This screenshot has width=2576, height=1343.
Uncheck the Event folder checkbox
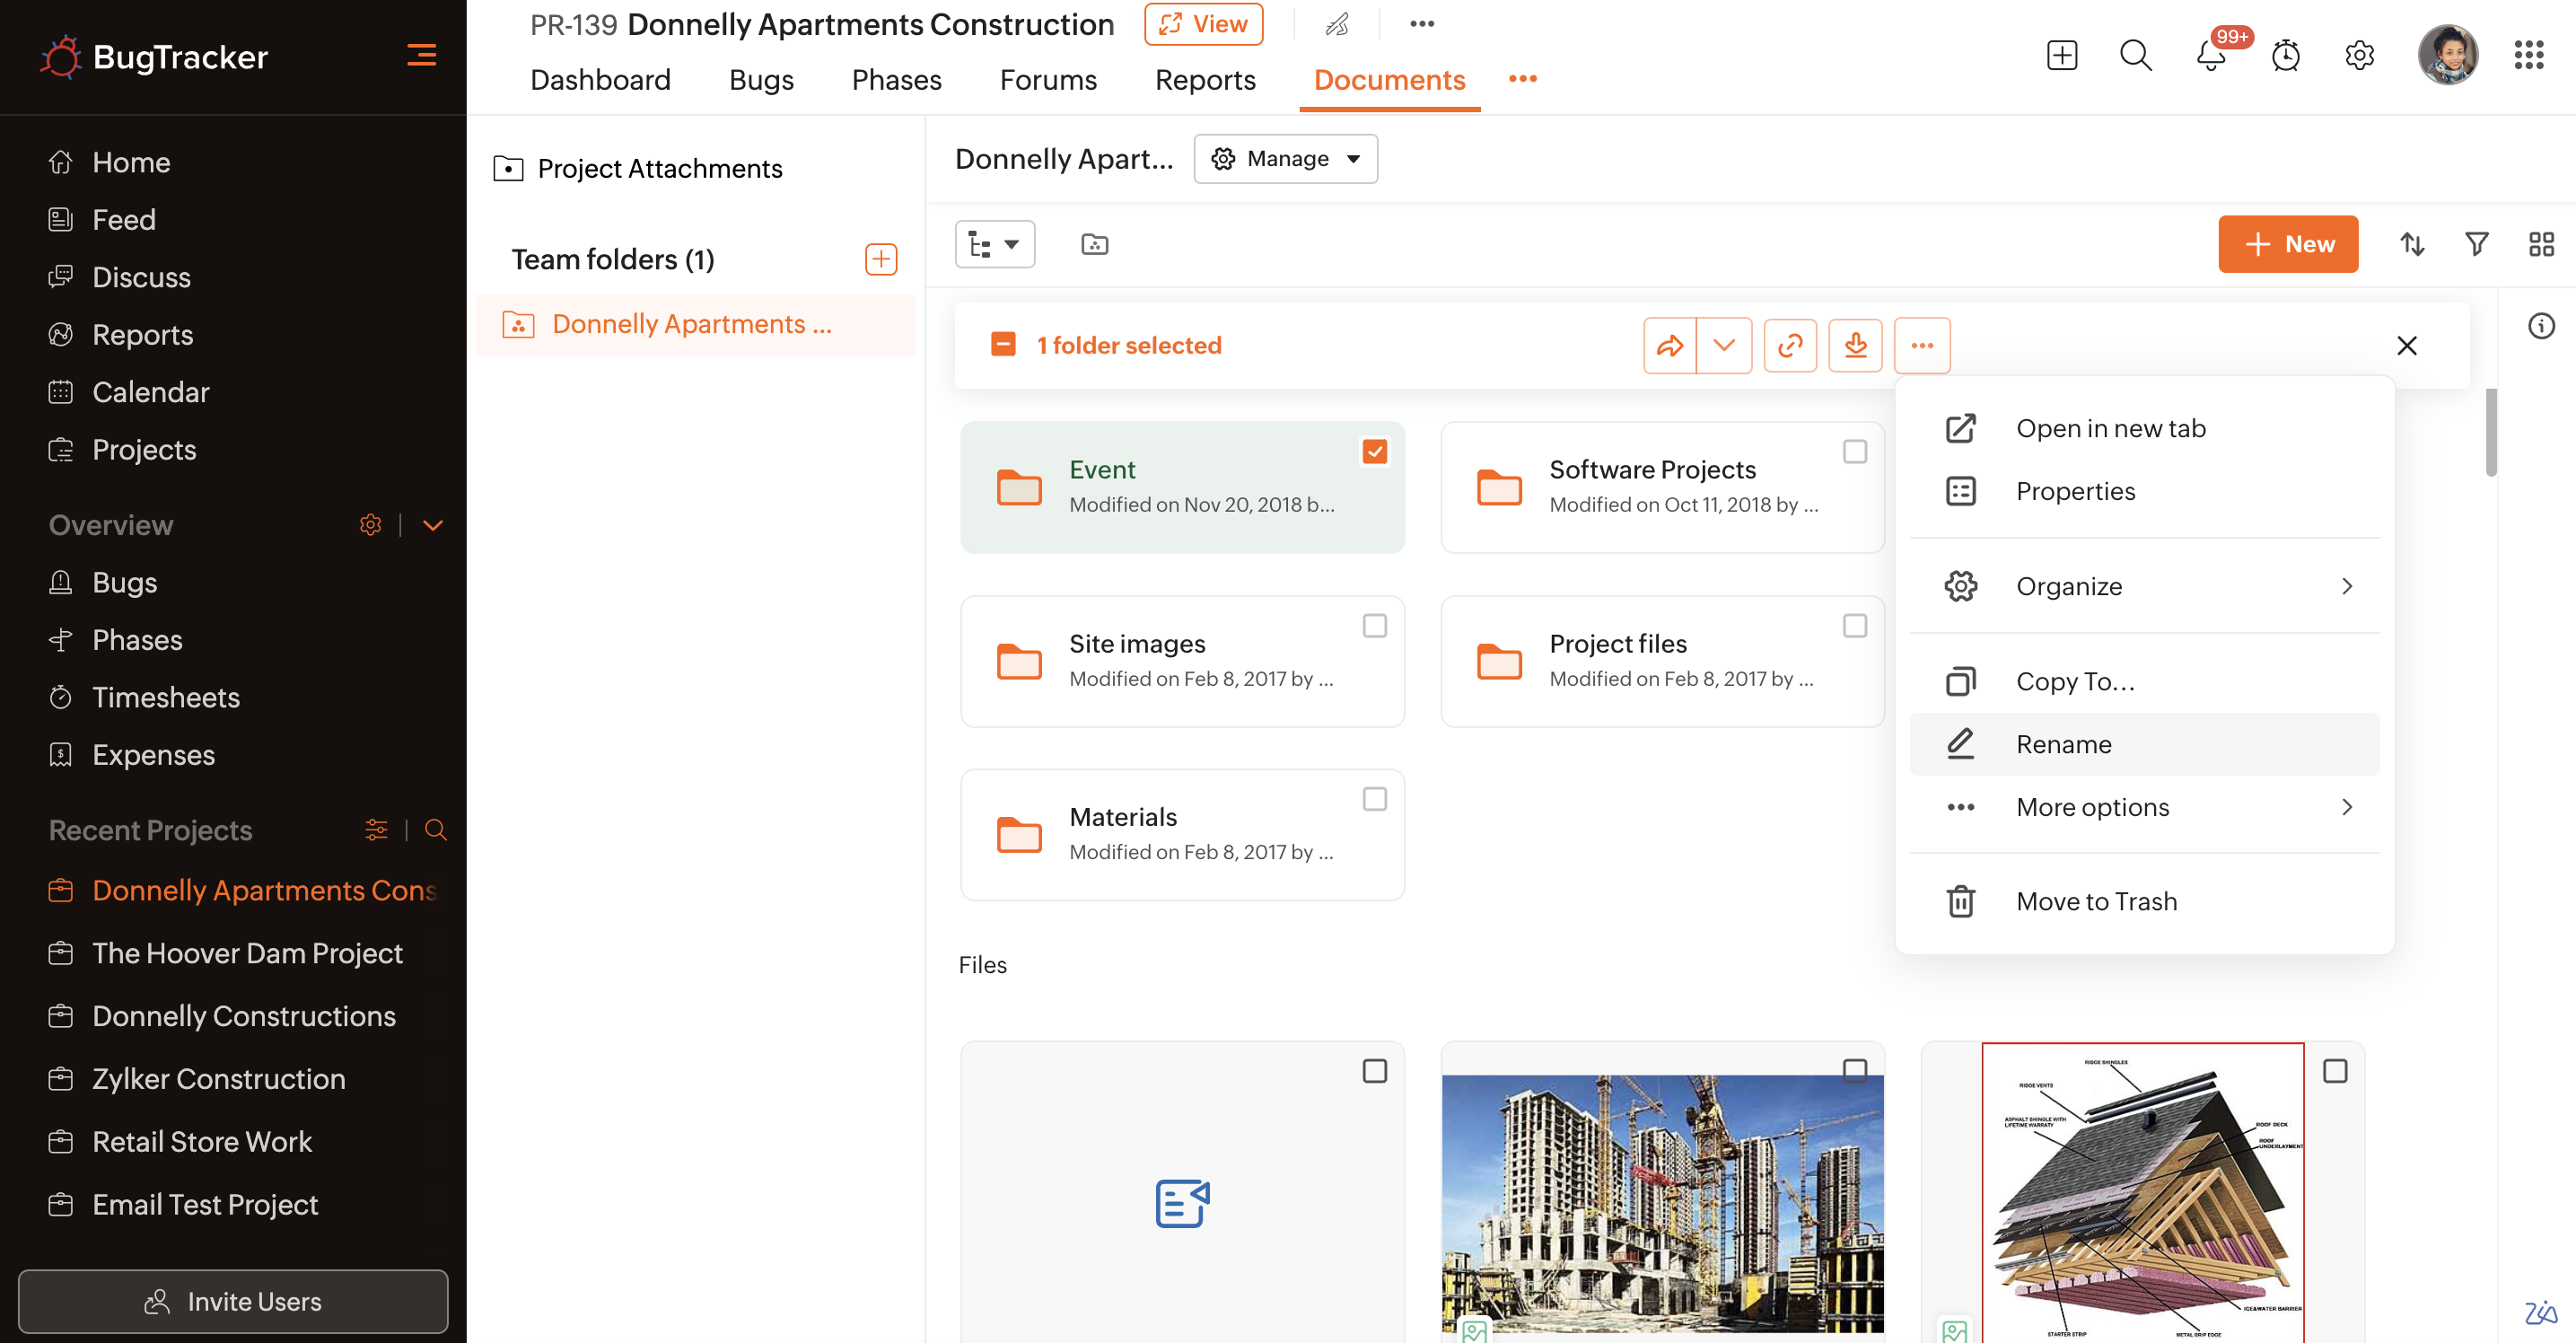point(1374,452)
